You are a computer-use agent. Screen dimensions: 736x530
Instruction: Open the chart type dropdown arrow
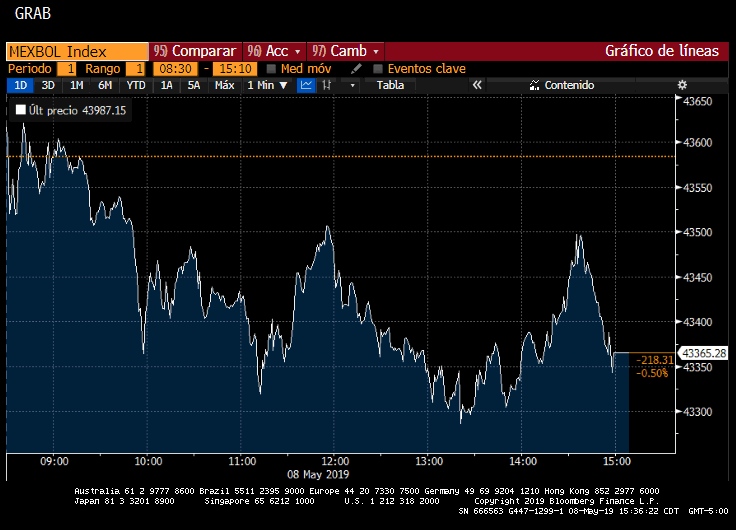351,86
